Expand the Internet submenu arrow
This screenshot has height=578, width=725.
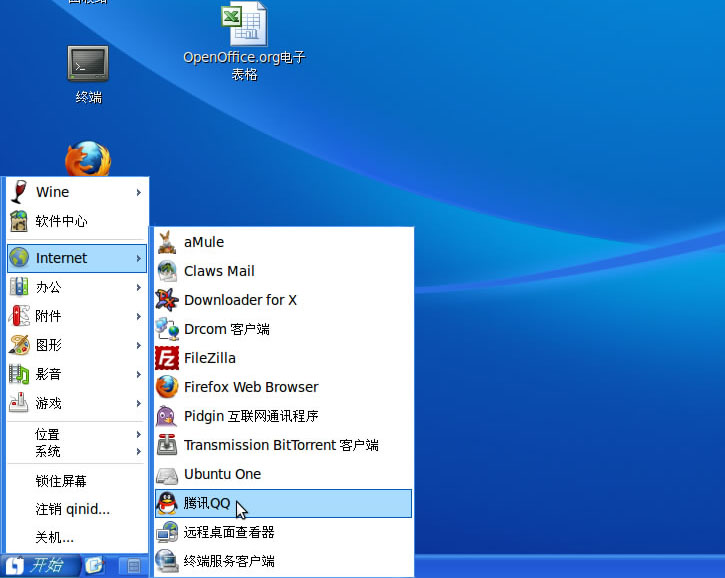coord(139,258)
